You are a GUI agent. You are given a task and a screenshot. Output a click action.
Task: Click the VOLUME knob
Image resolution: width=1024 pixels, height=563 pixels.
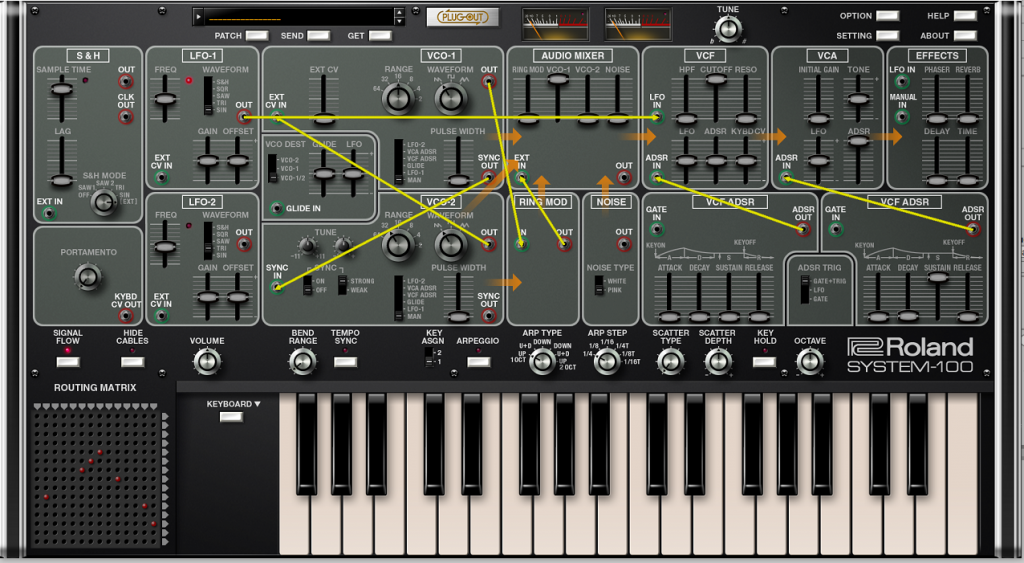tap(207, 362)
